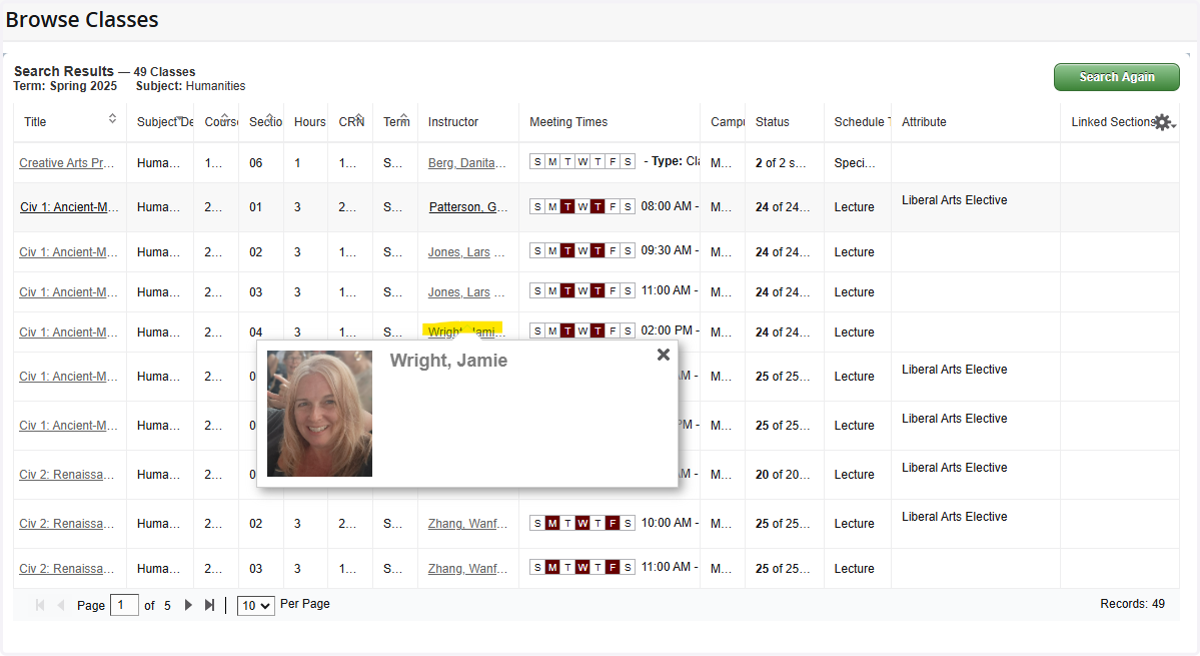Go to the first page of results
Image resolution: width=1200 pixels, height=656 pixels.
coord(40,605)
